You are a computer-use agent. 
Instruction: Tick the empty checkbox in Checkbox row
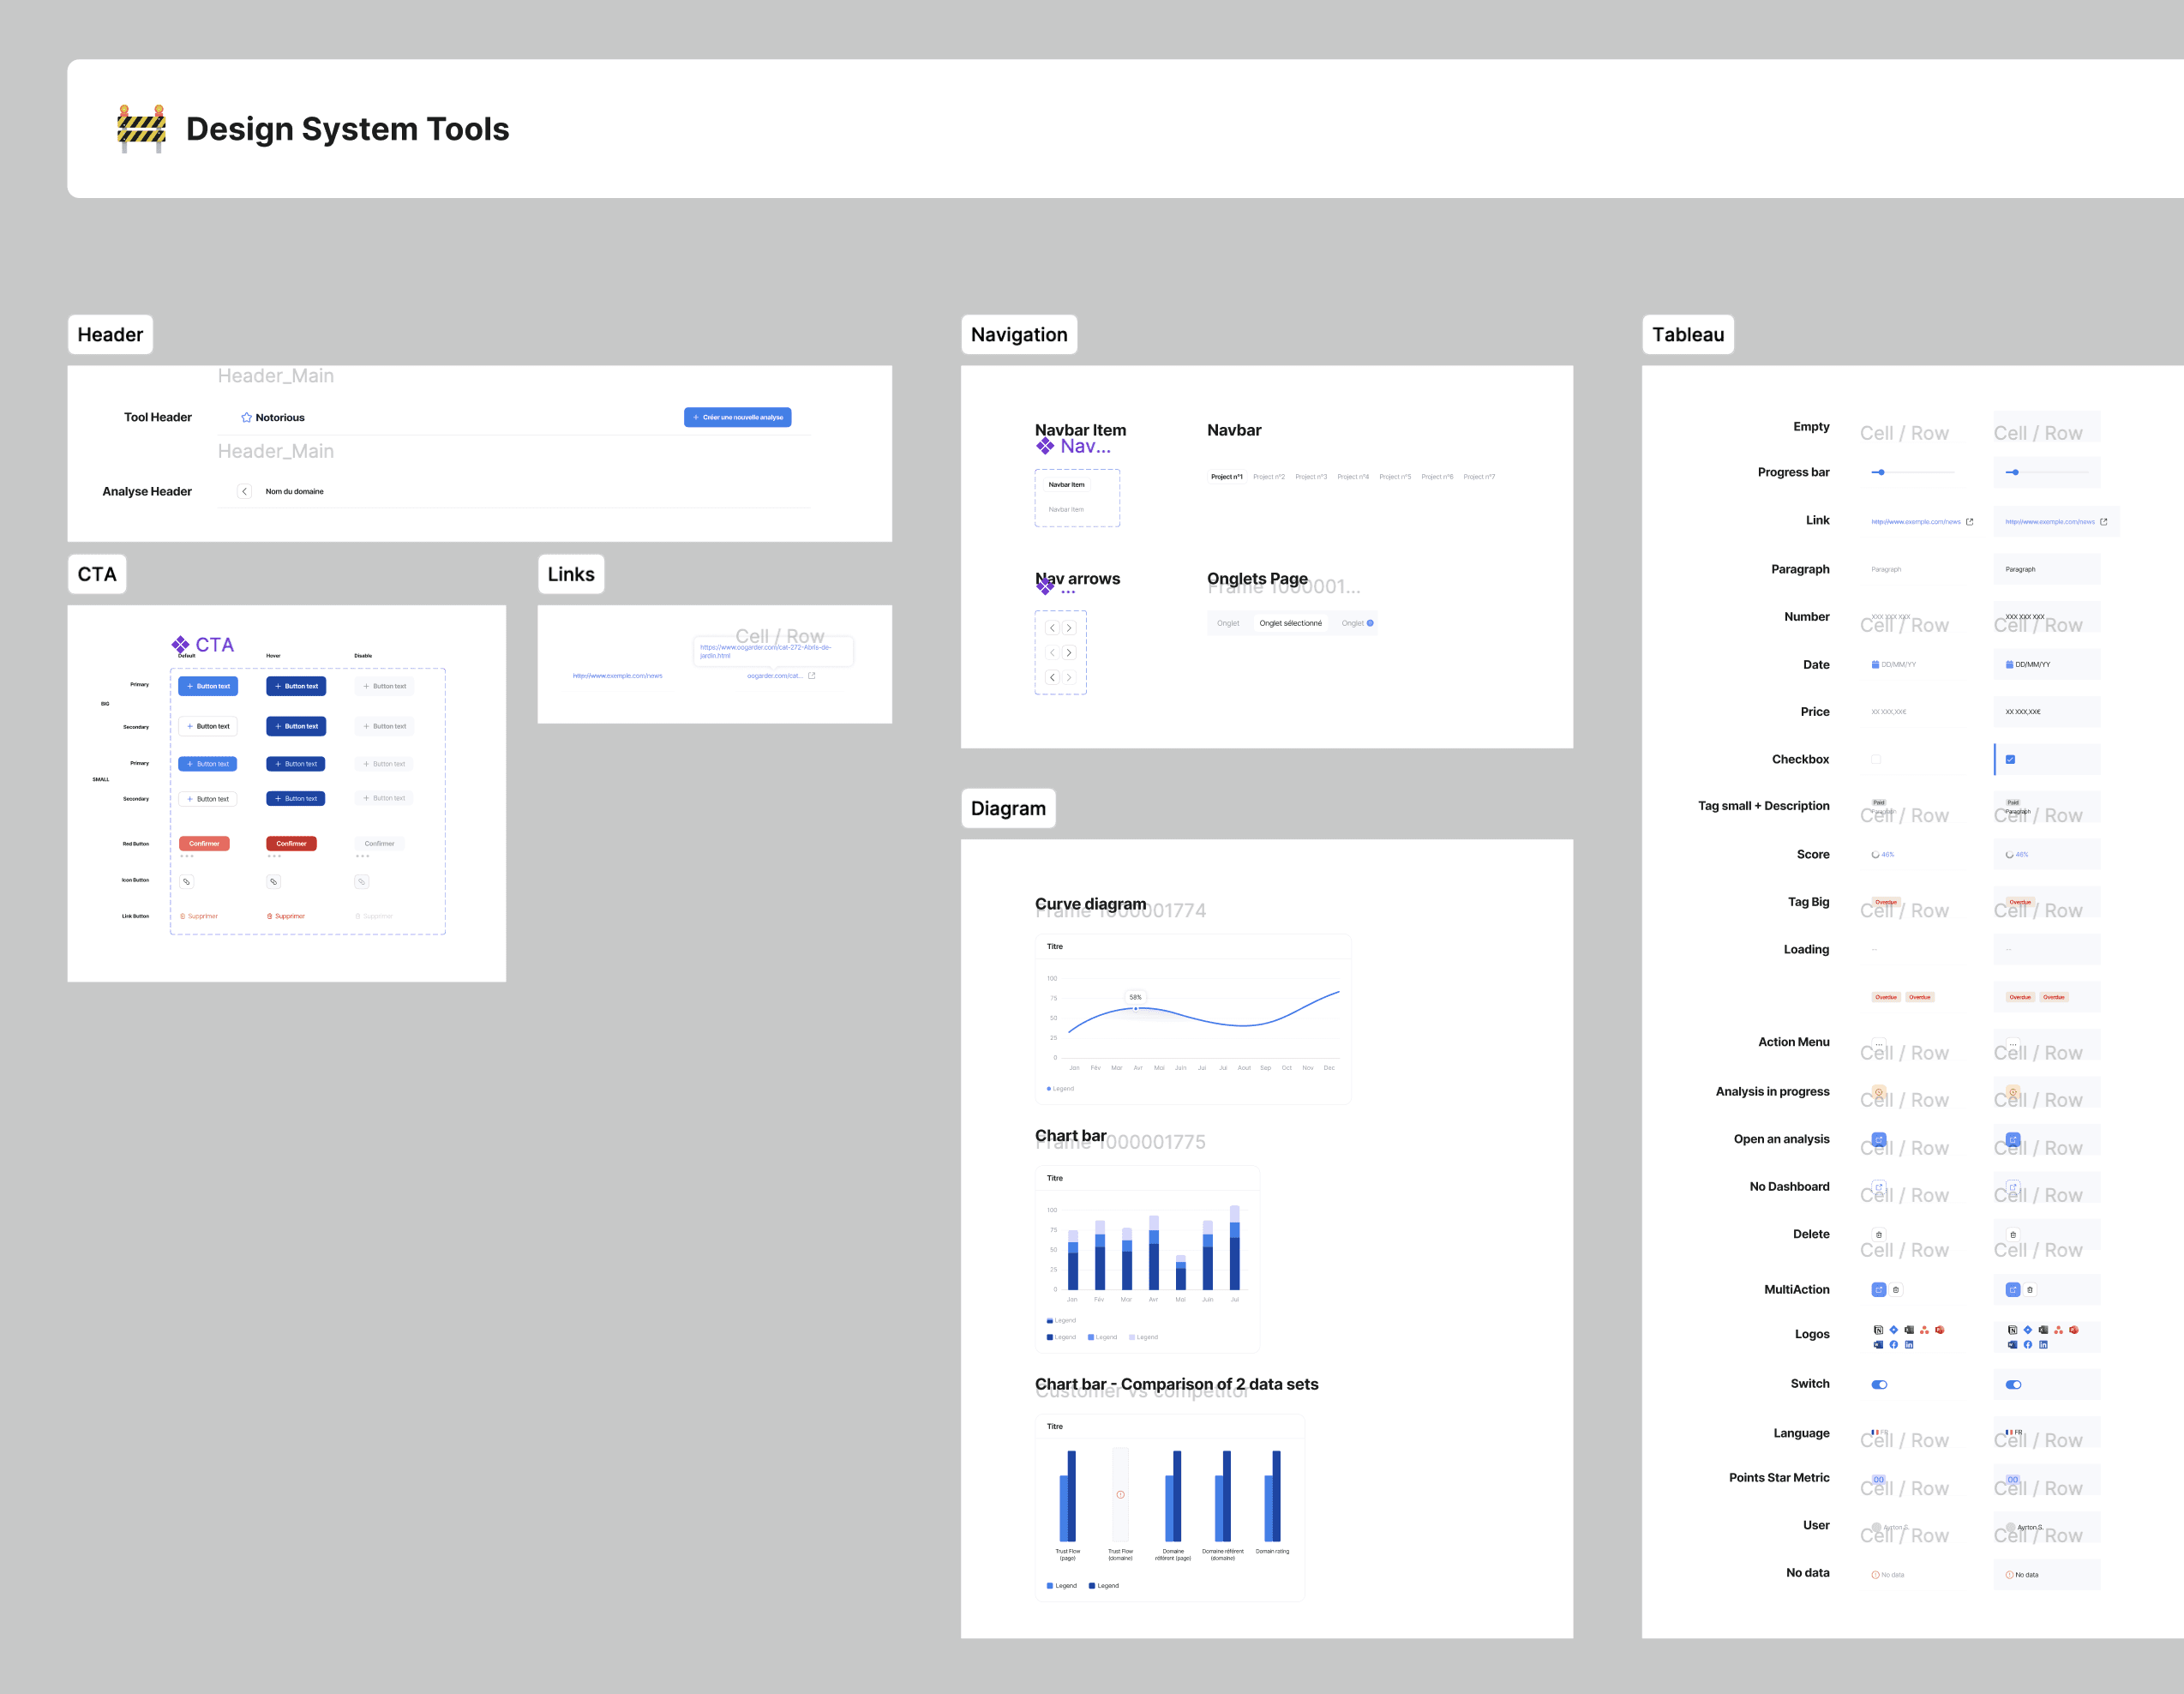pyautogui.click(x=1876, y=759)
